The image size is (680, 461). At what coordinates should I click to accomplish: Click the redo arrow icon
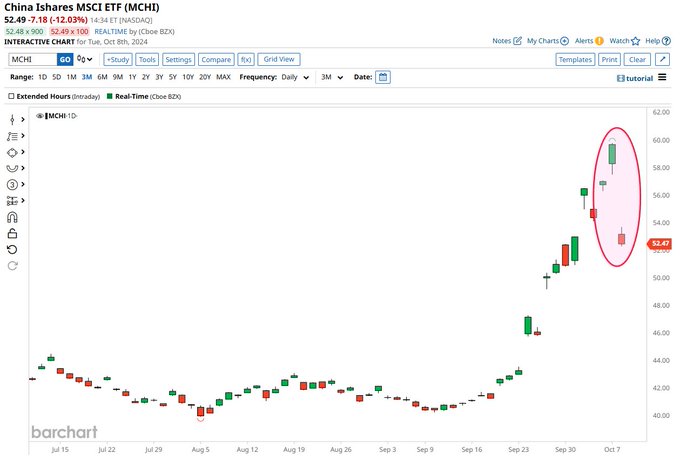pos(12,266)
